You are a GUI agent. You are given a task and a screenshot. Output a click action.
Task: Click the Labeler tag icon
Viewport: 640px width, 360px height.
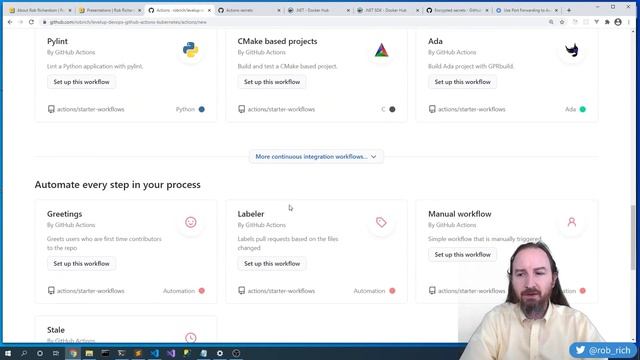tap(381, 222)
